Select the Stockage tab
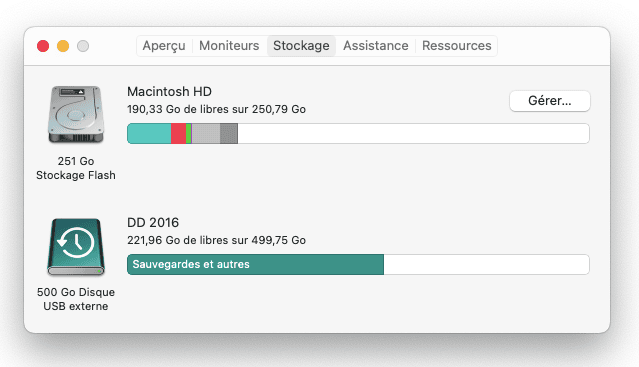The image size is (639, 367). pyautogui.click(x=301, y=46)
